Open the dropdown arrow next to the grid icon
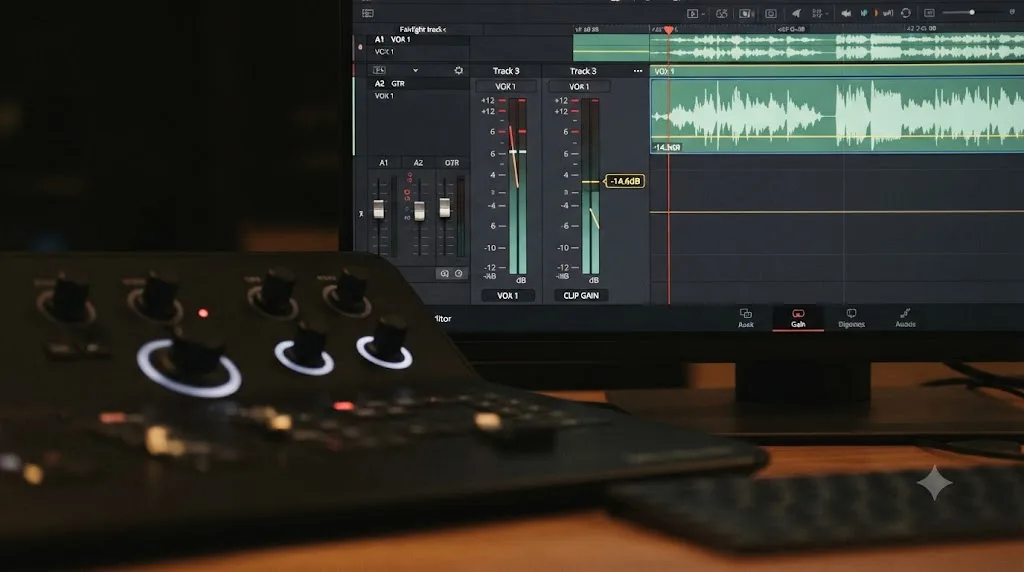This screenshot has height=572, width=1024. [x=827, y=14]
